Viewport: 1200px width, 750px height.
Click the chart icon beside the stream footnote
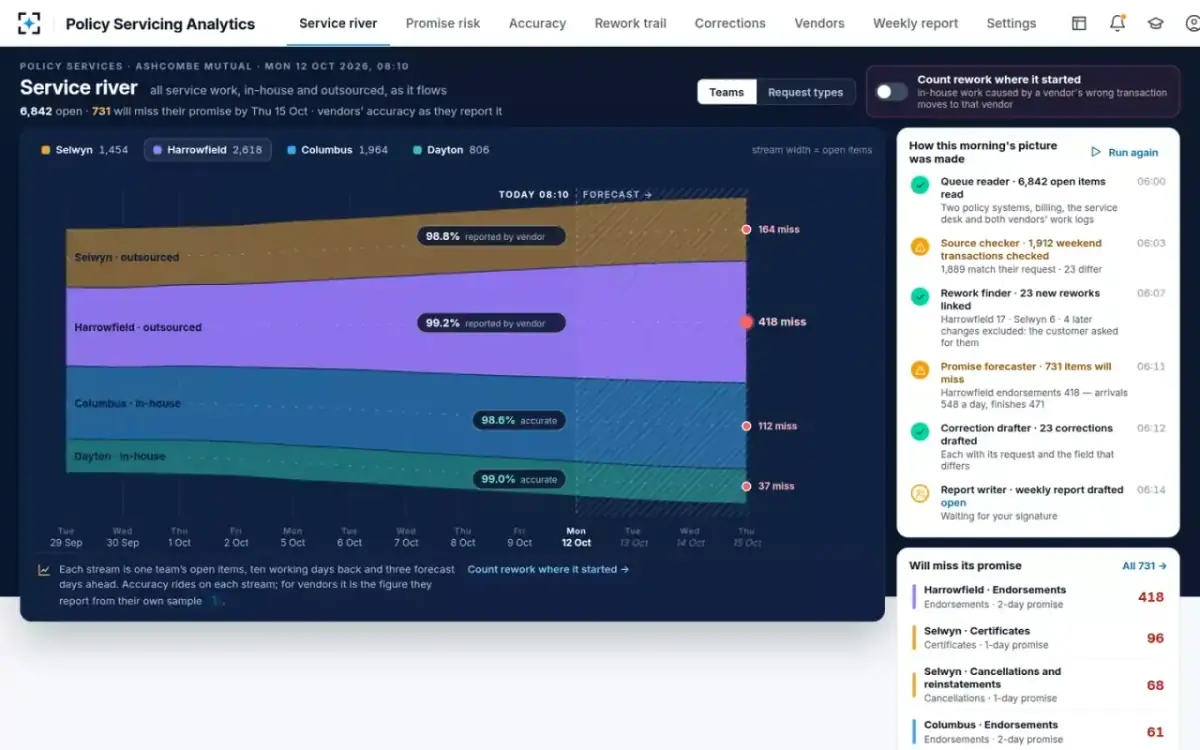pos(44,570)
